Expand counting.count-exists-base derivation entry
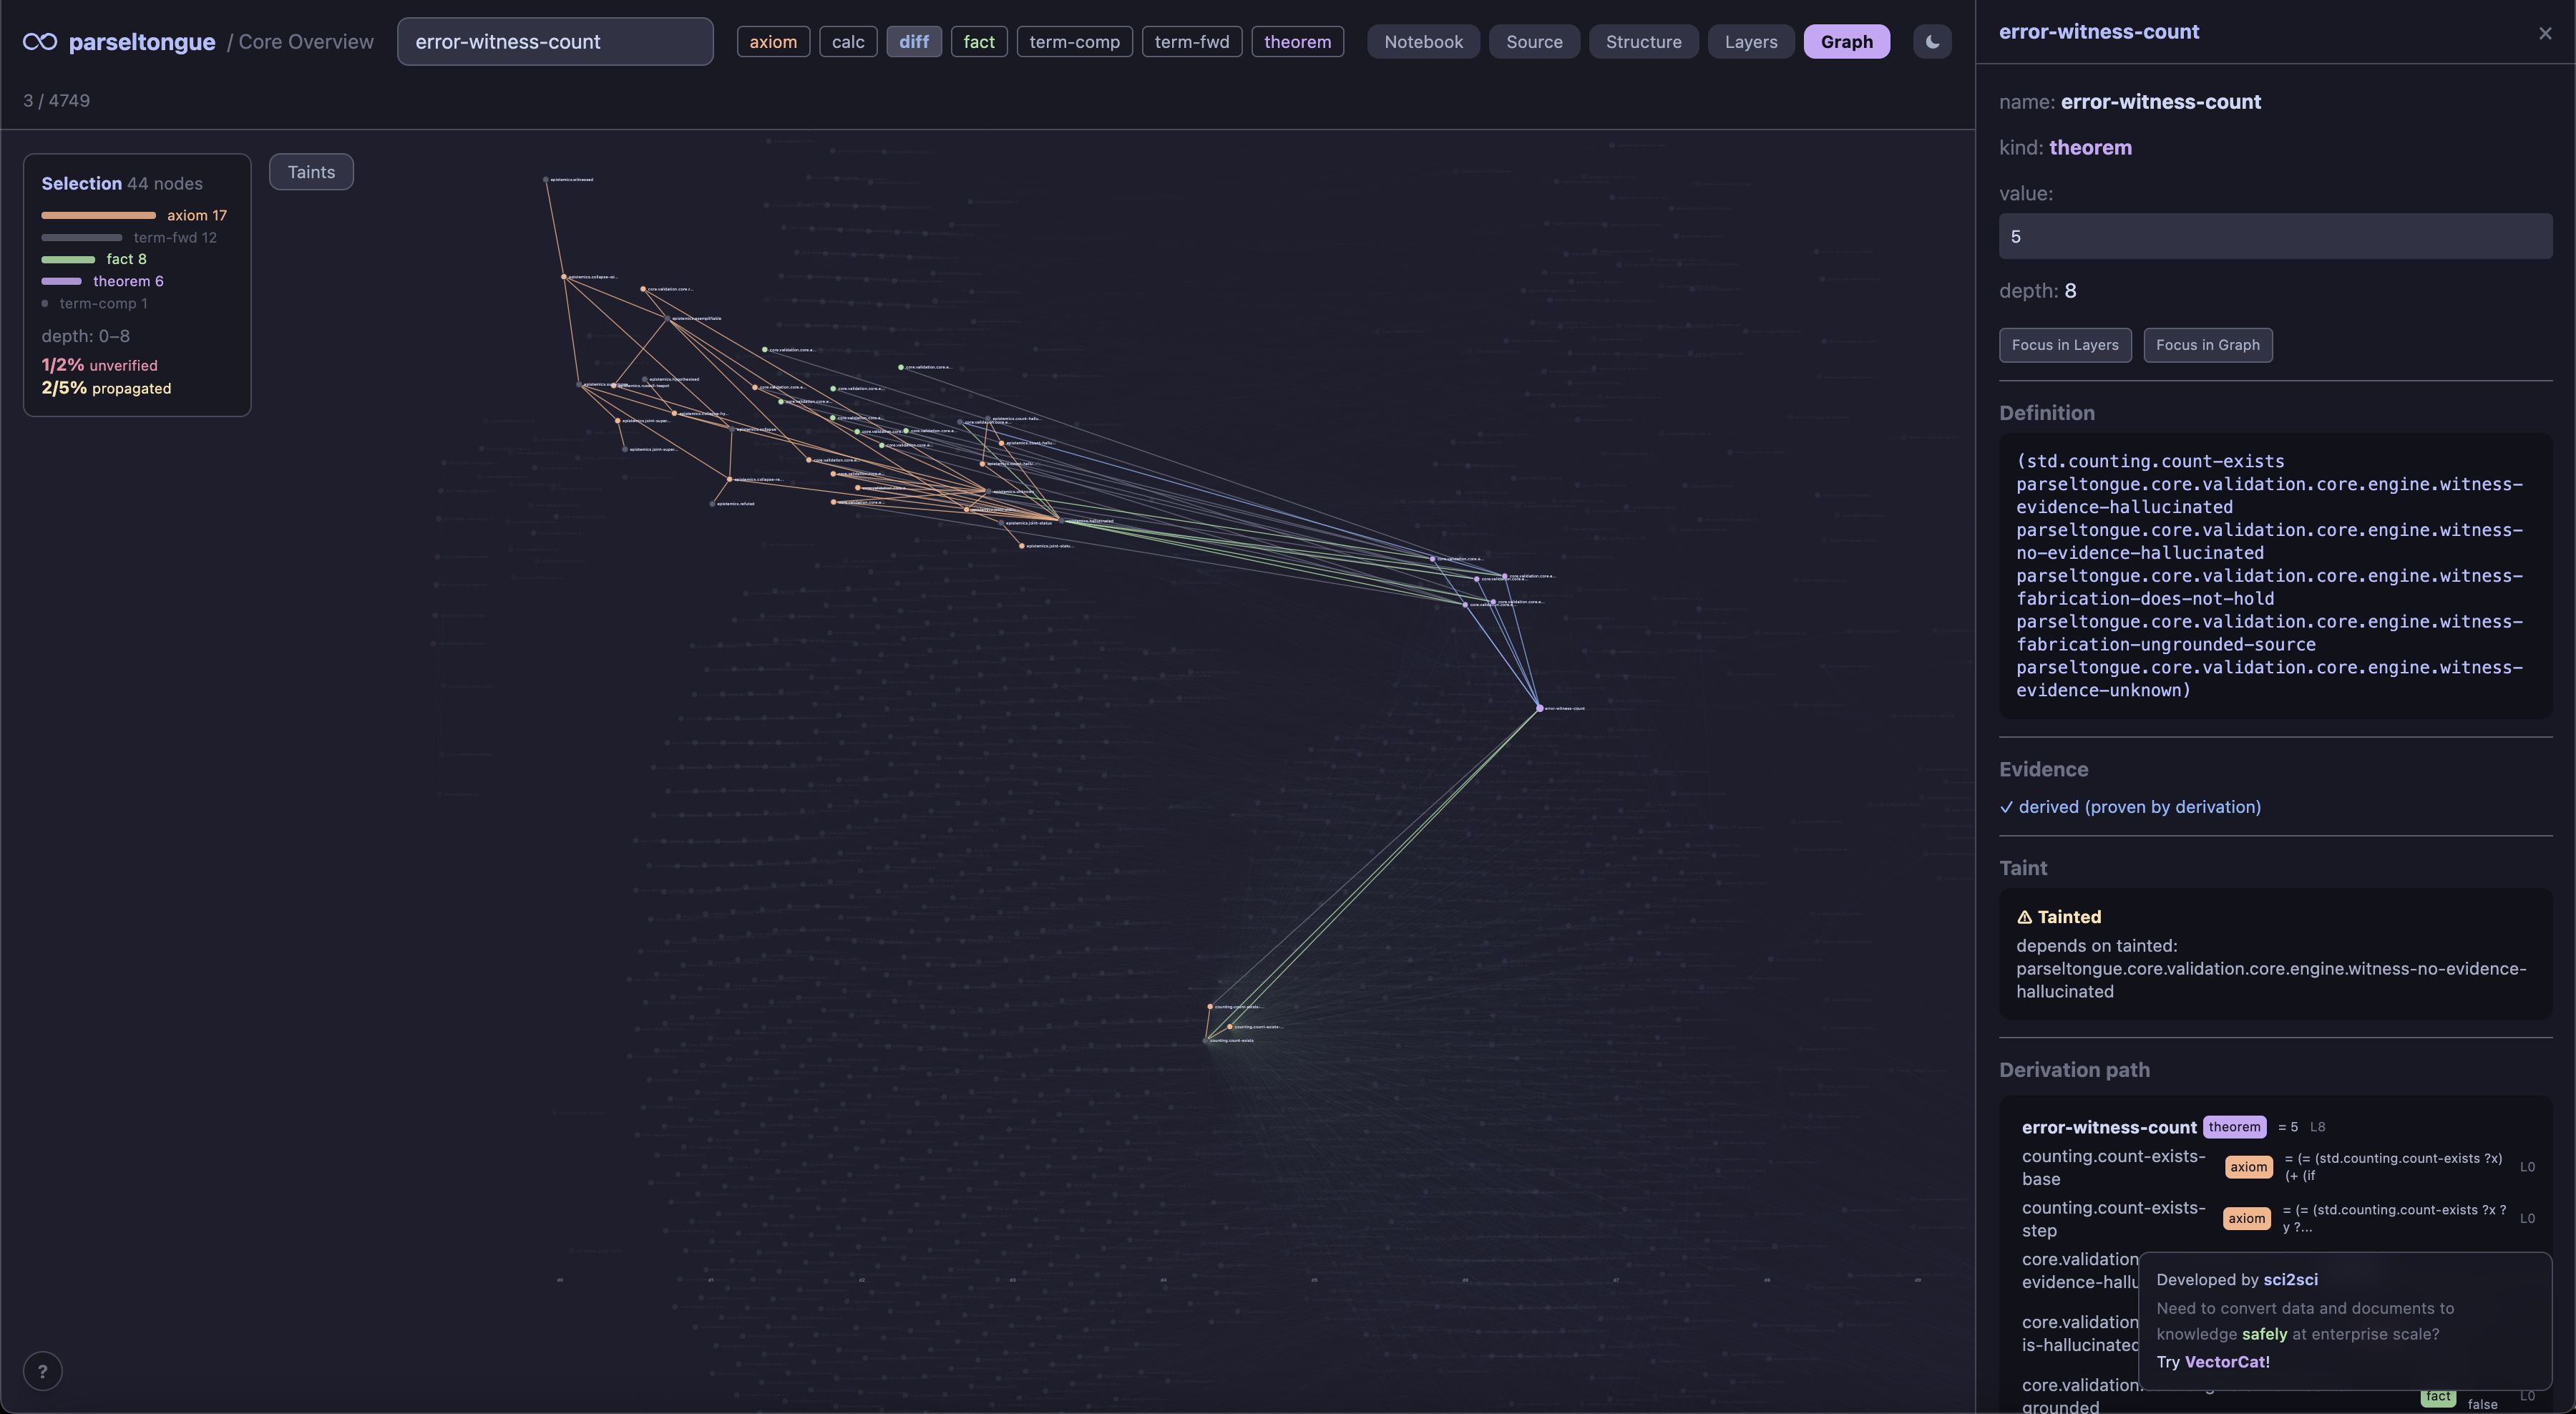The image size is (2576, 1414). point(2112,1167)
